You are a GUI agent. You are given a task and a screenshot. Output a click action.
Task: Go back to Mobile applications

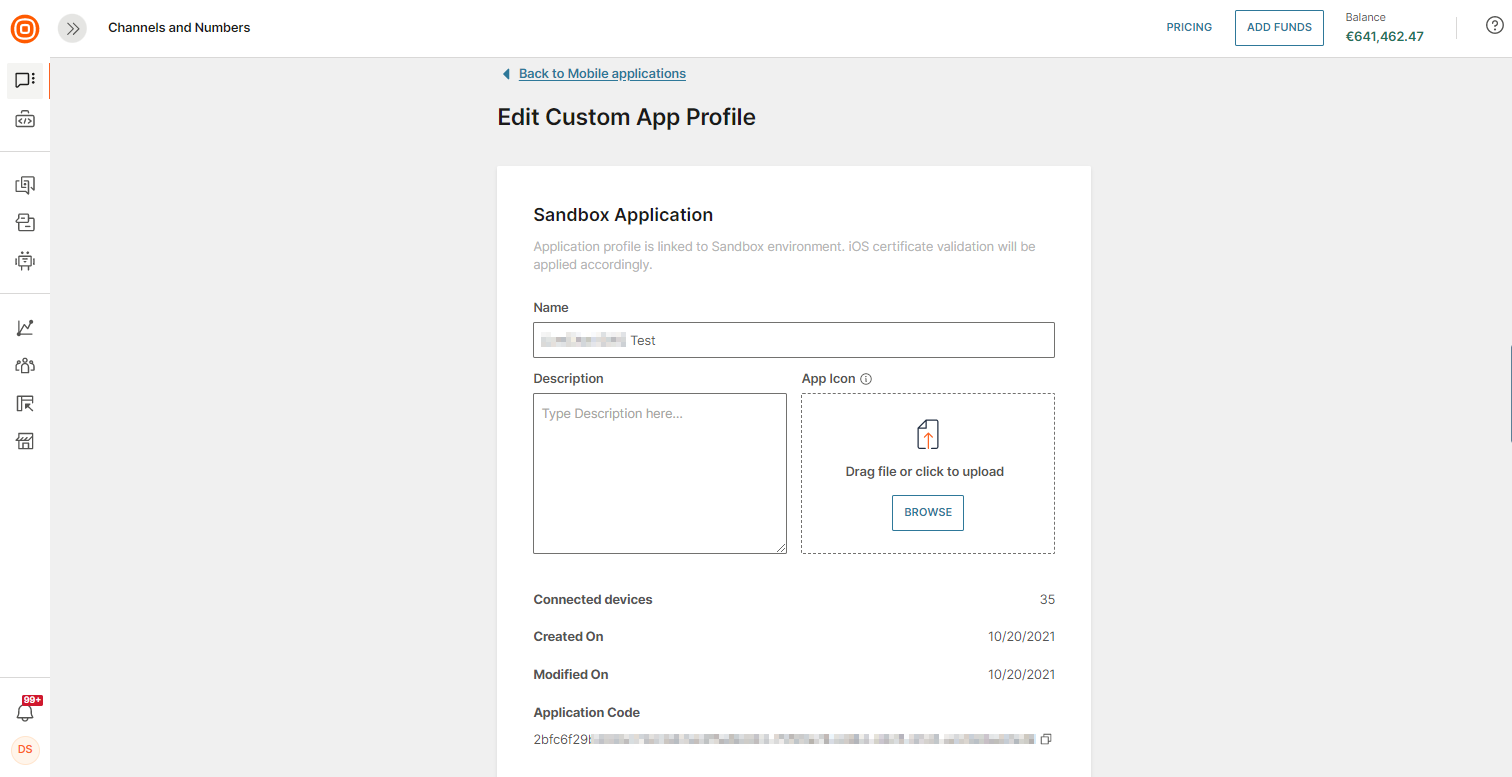[x=601, y=74]
